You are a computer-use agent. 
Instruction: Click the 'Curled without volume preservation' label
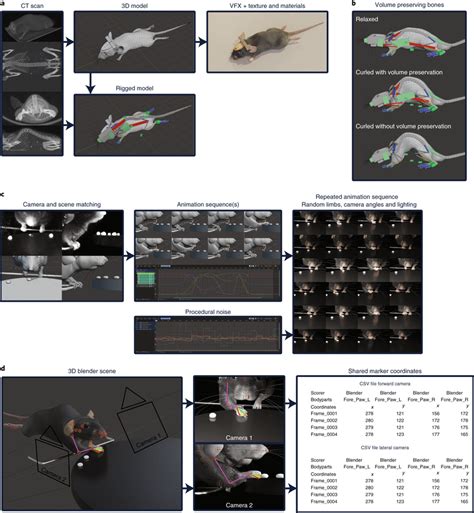[403, 126]
